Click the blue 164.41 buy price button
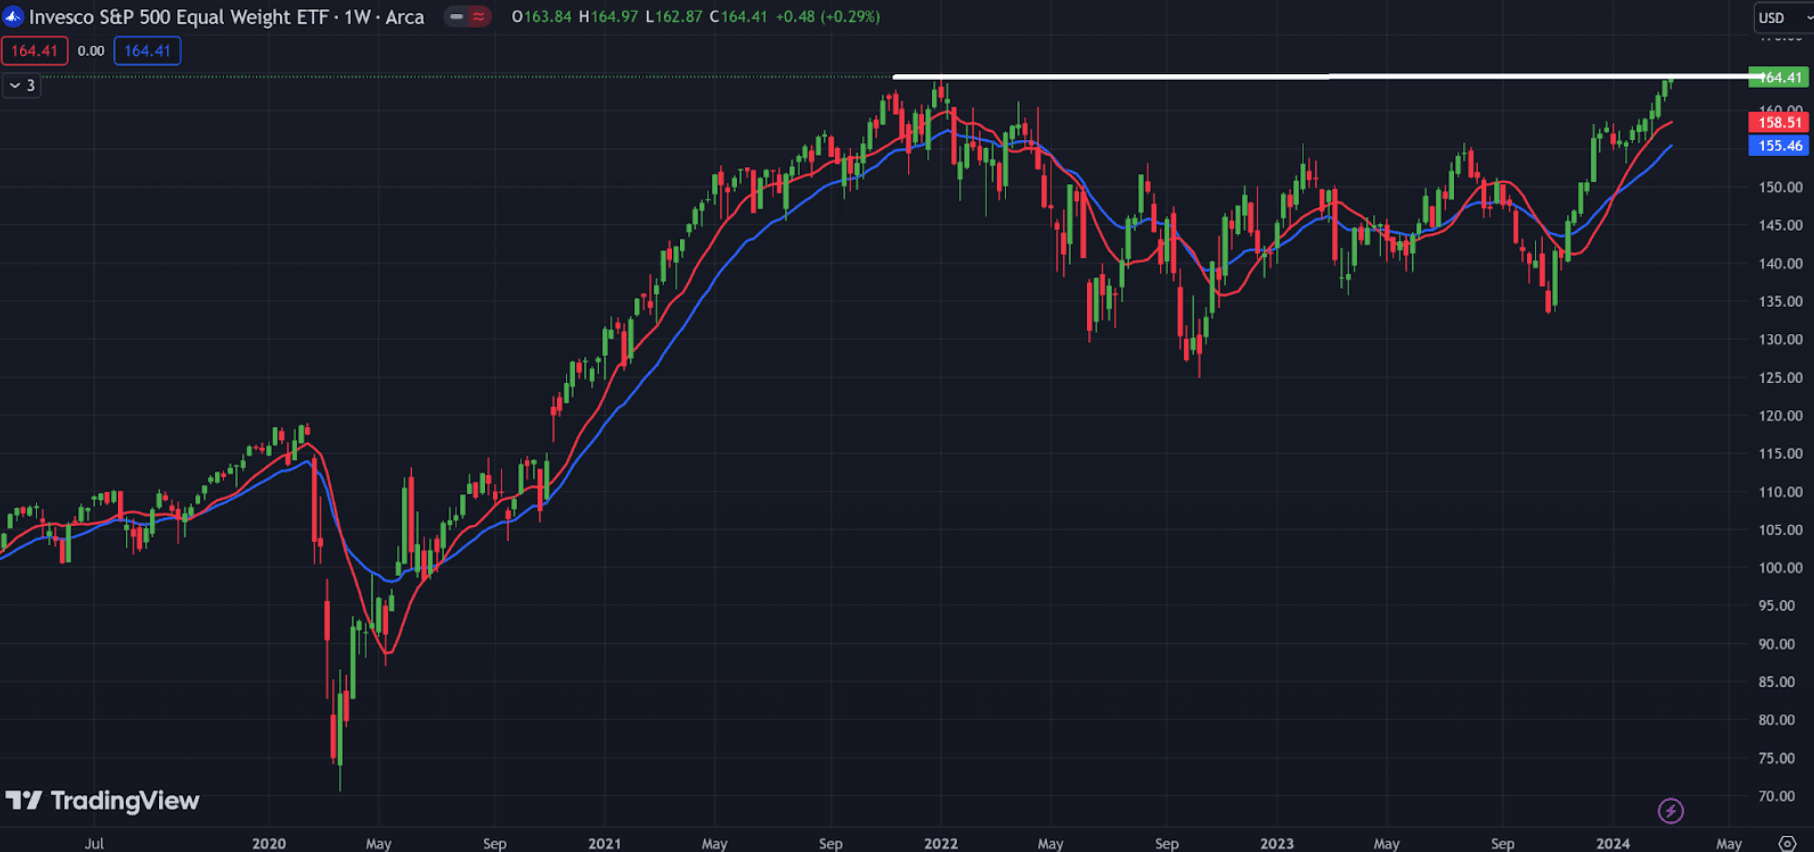 147,51
